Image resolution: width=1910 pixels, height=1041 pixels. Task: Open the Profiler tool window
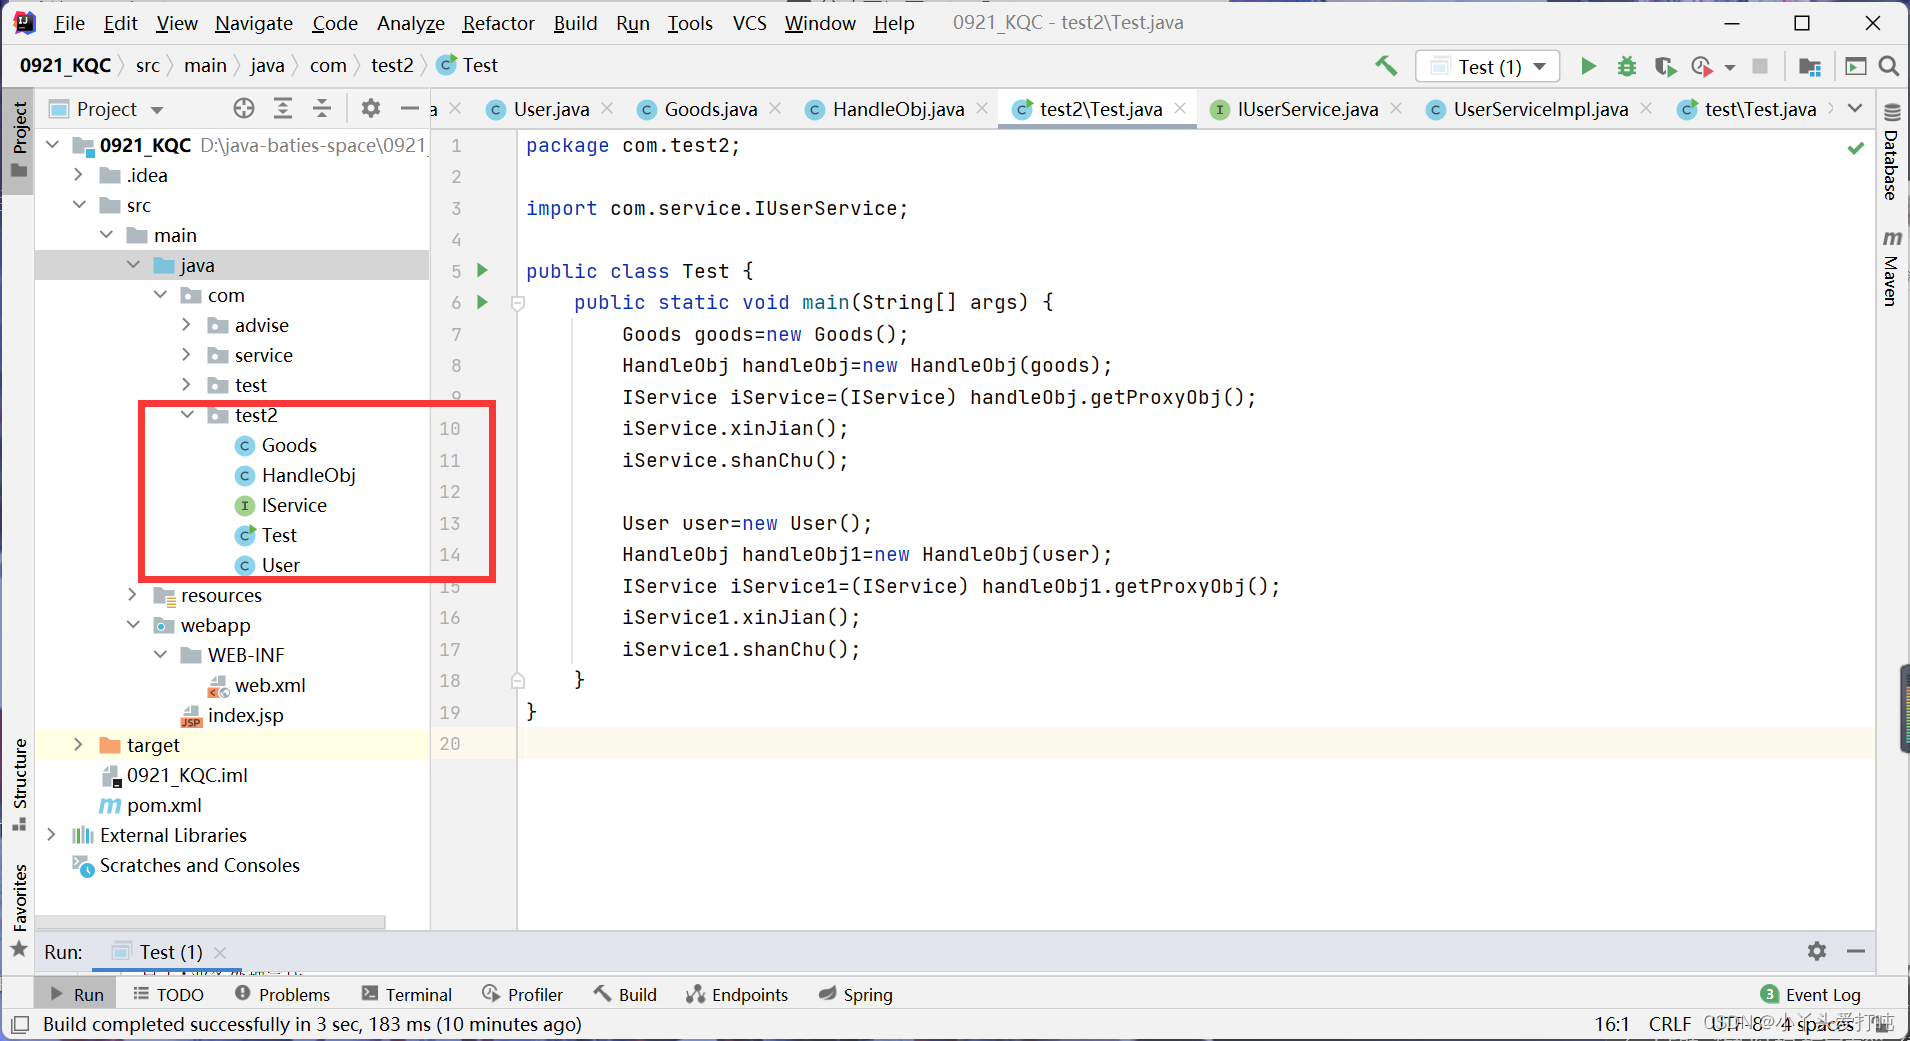coord(523,994)
